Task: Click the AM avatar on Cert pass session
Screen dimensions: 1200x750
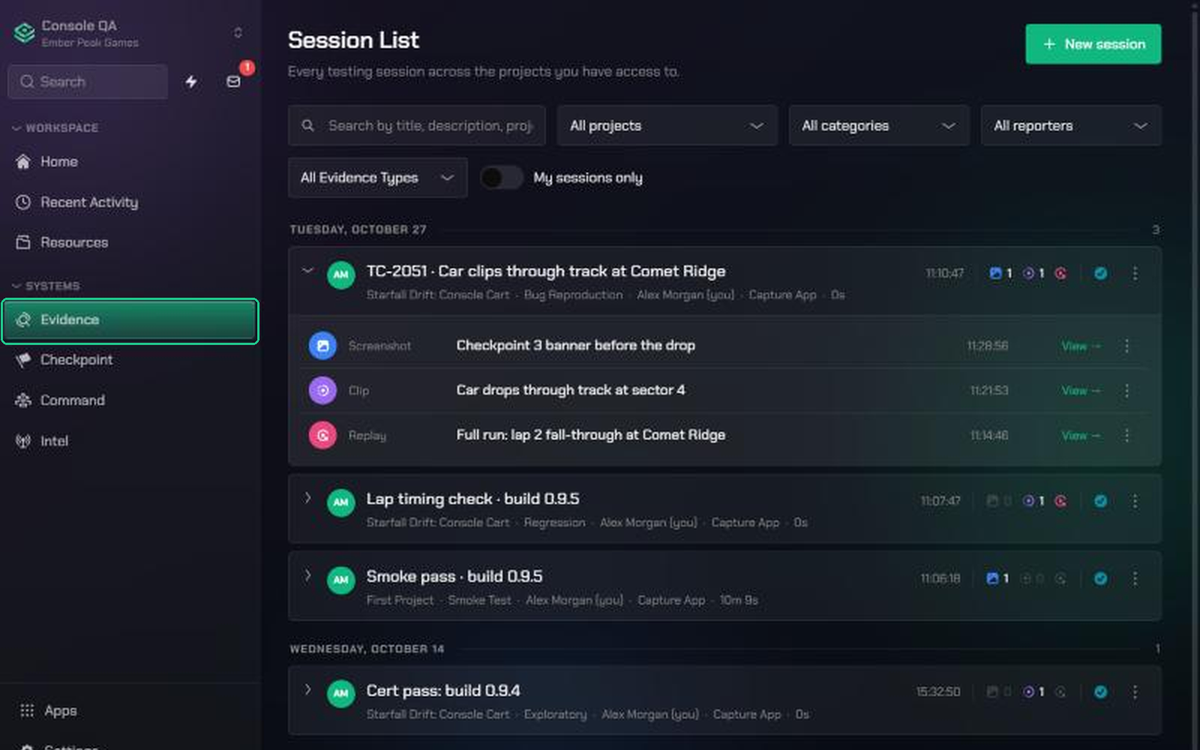Action: 341,693
